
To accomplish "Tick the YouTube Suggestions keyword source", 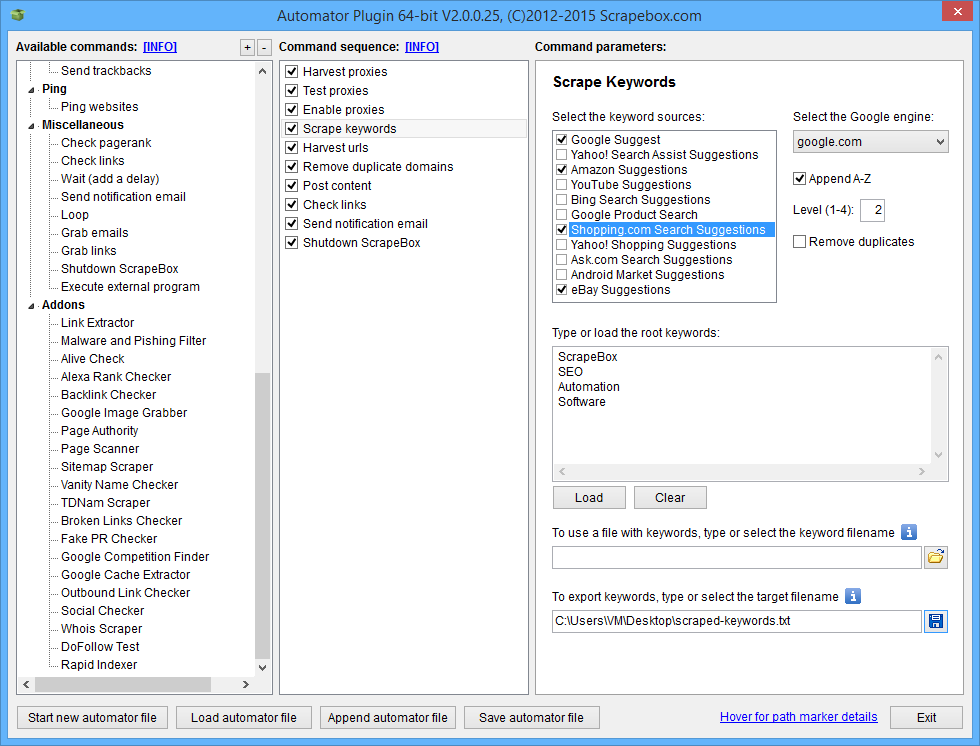I will pos(562,185).
